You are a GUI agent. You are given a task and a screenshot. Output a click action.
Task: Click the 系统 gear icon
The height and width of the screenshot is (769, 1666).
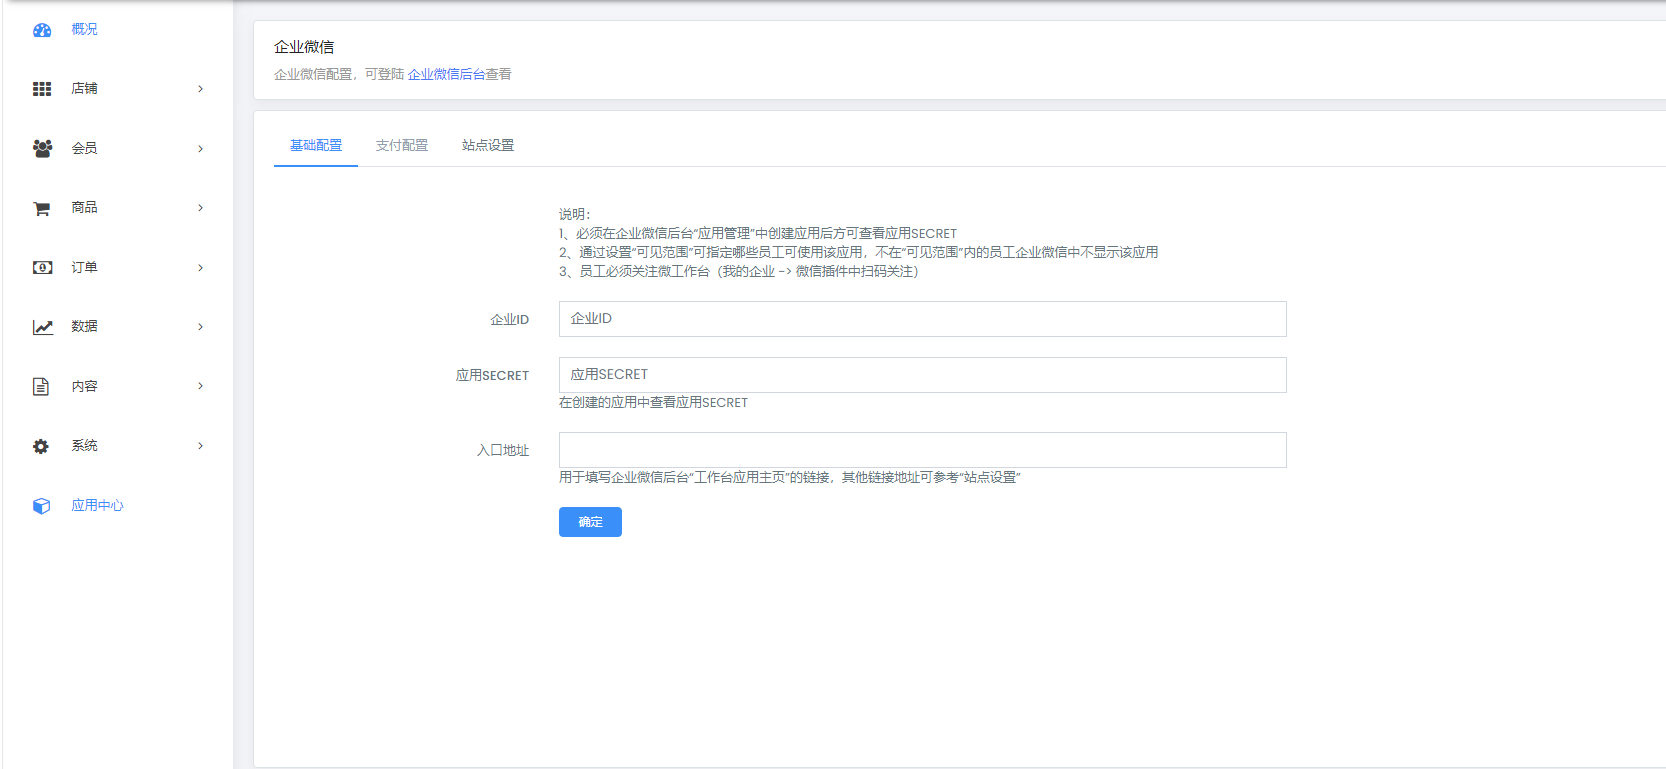pyautogui.click(x=41, y=446)
